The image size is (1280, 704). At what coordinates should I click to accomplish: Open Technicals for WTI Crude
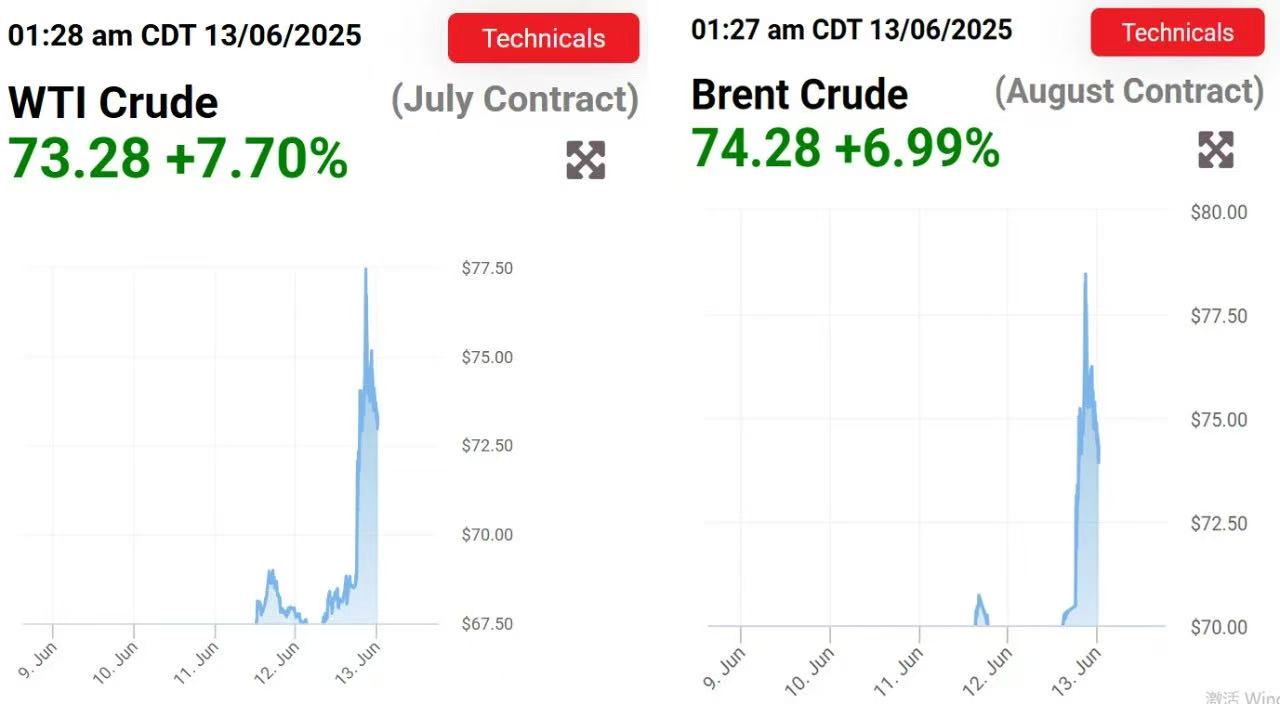coord(543,38)
